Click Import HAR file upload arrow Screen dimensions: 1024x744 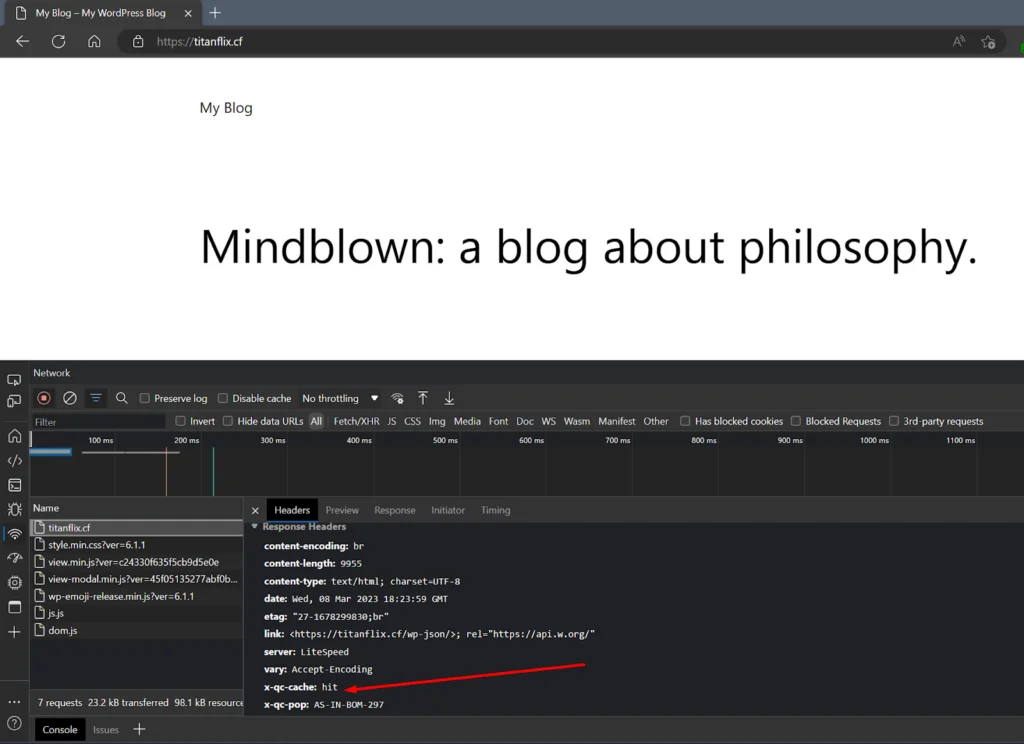(x=423, y=398)
